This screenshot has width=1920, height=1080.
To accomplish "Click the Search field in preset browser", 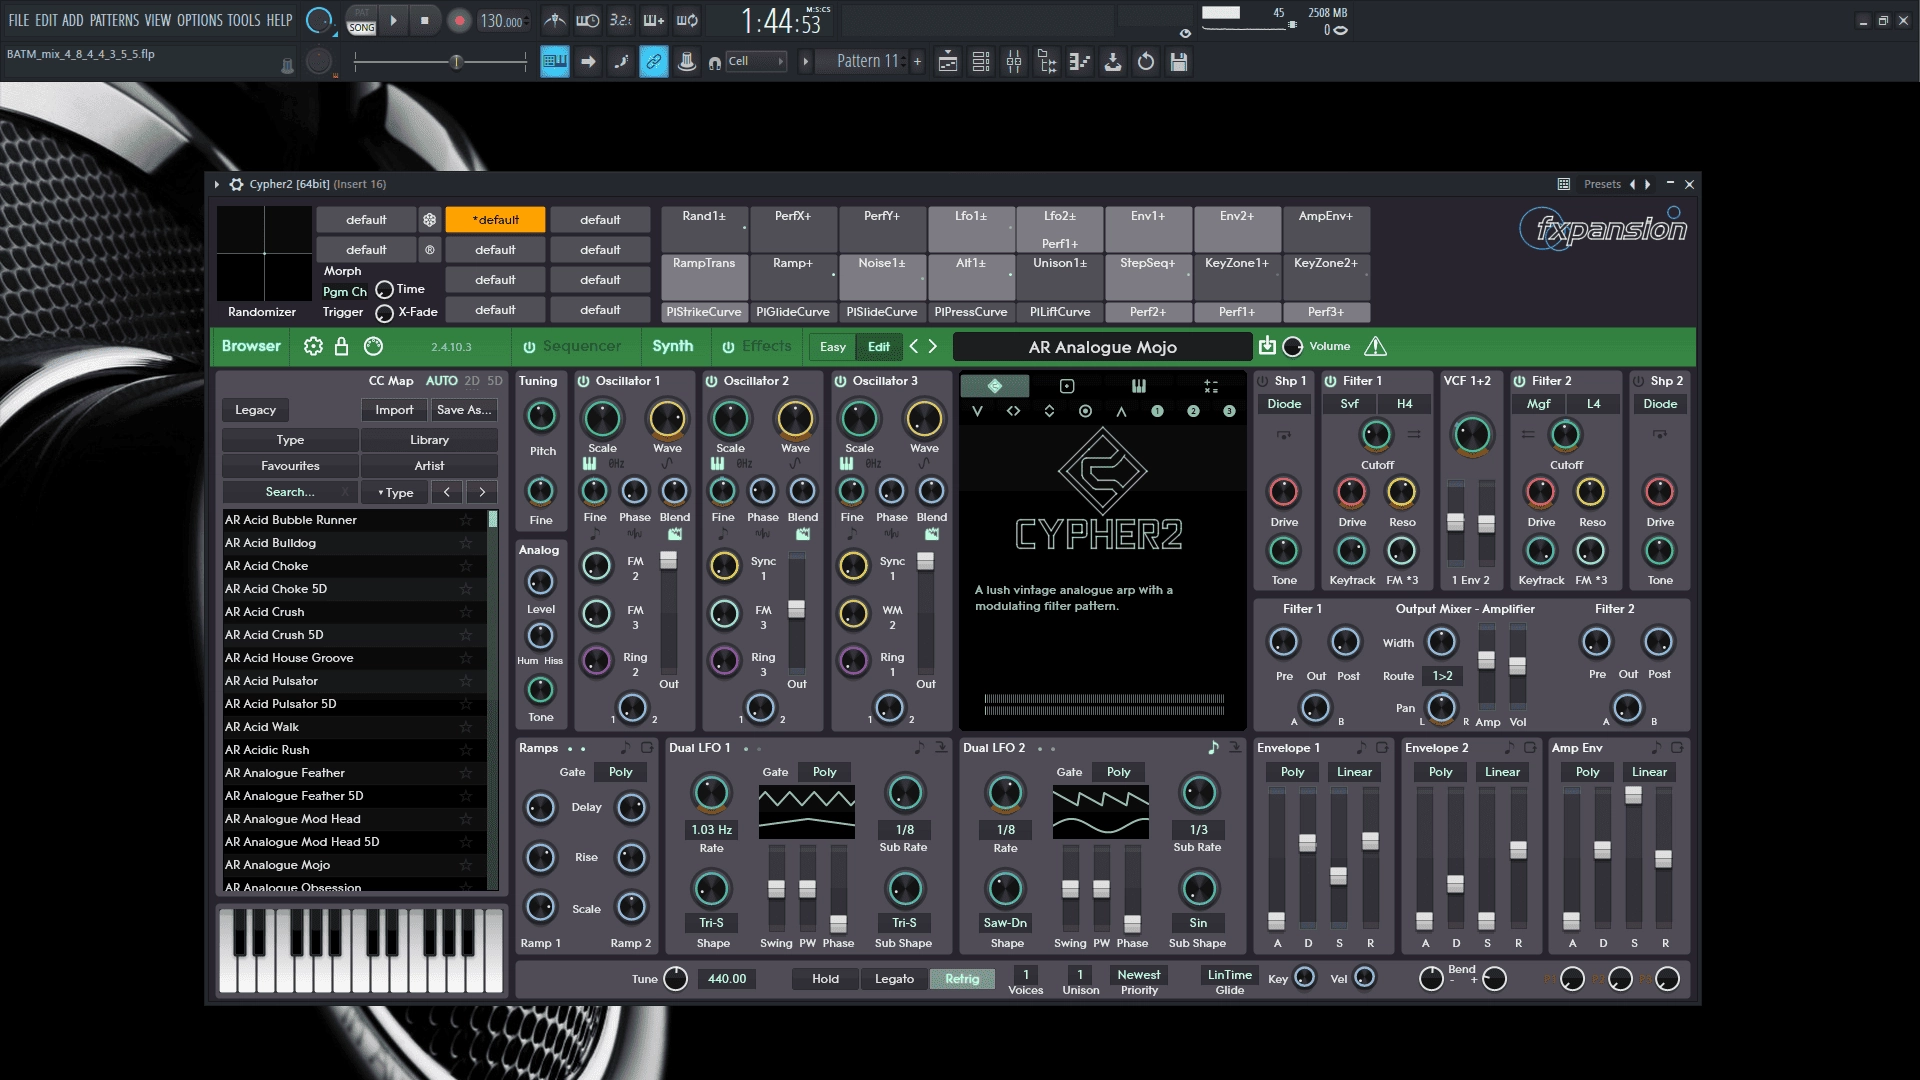I will pyautogui.click(x=290, y=492).
